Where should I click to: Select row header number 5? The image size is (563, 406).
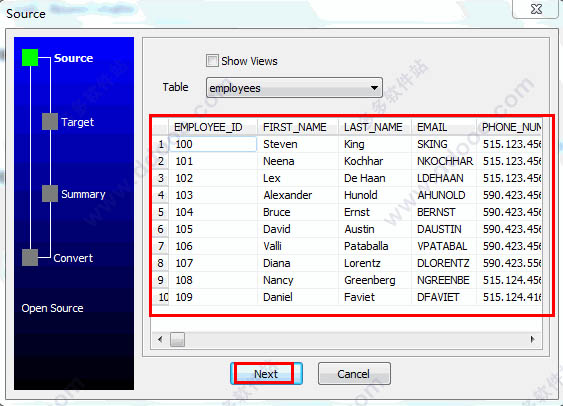click(x=160, y=212)
